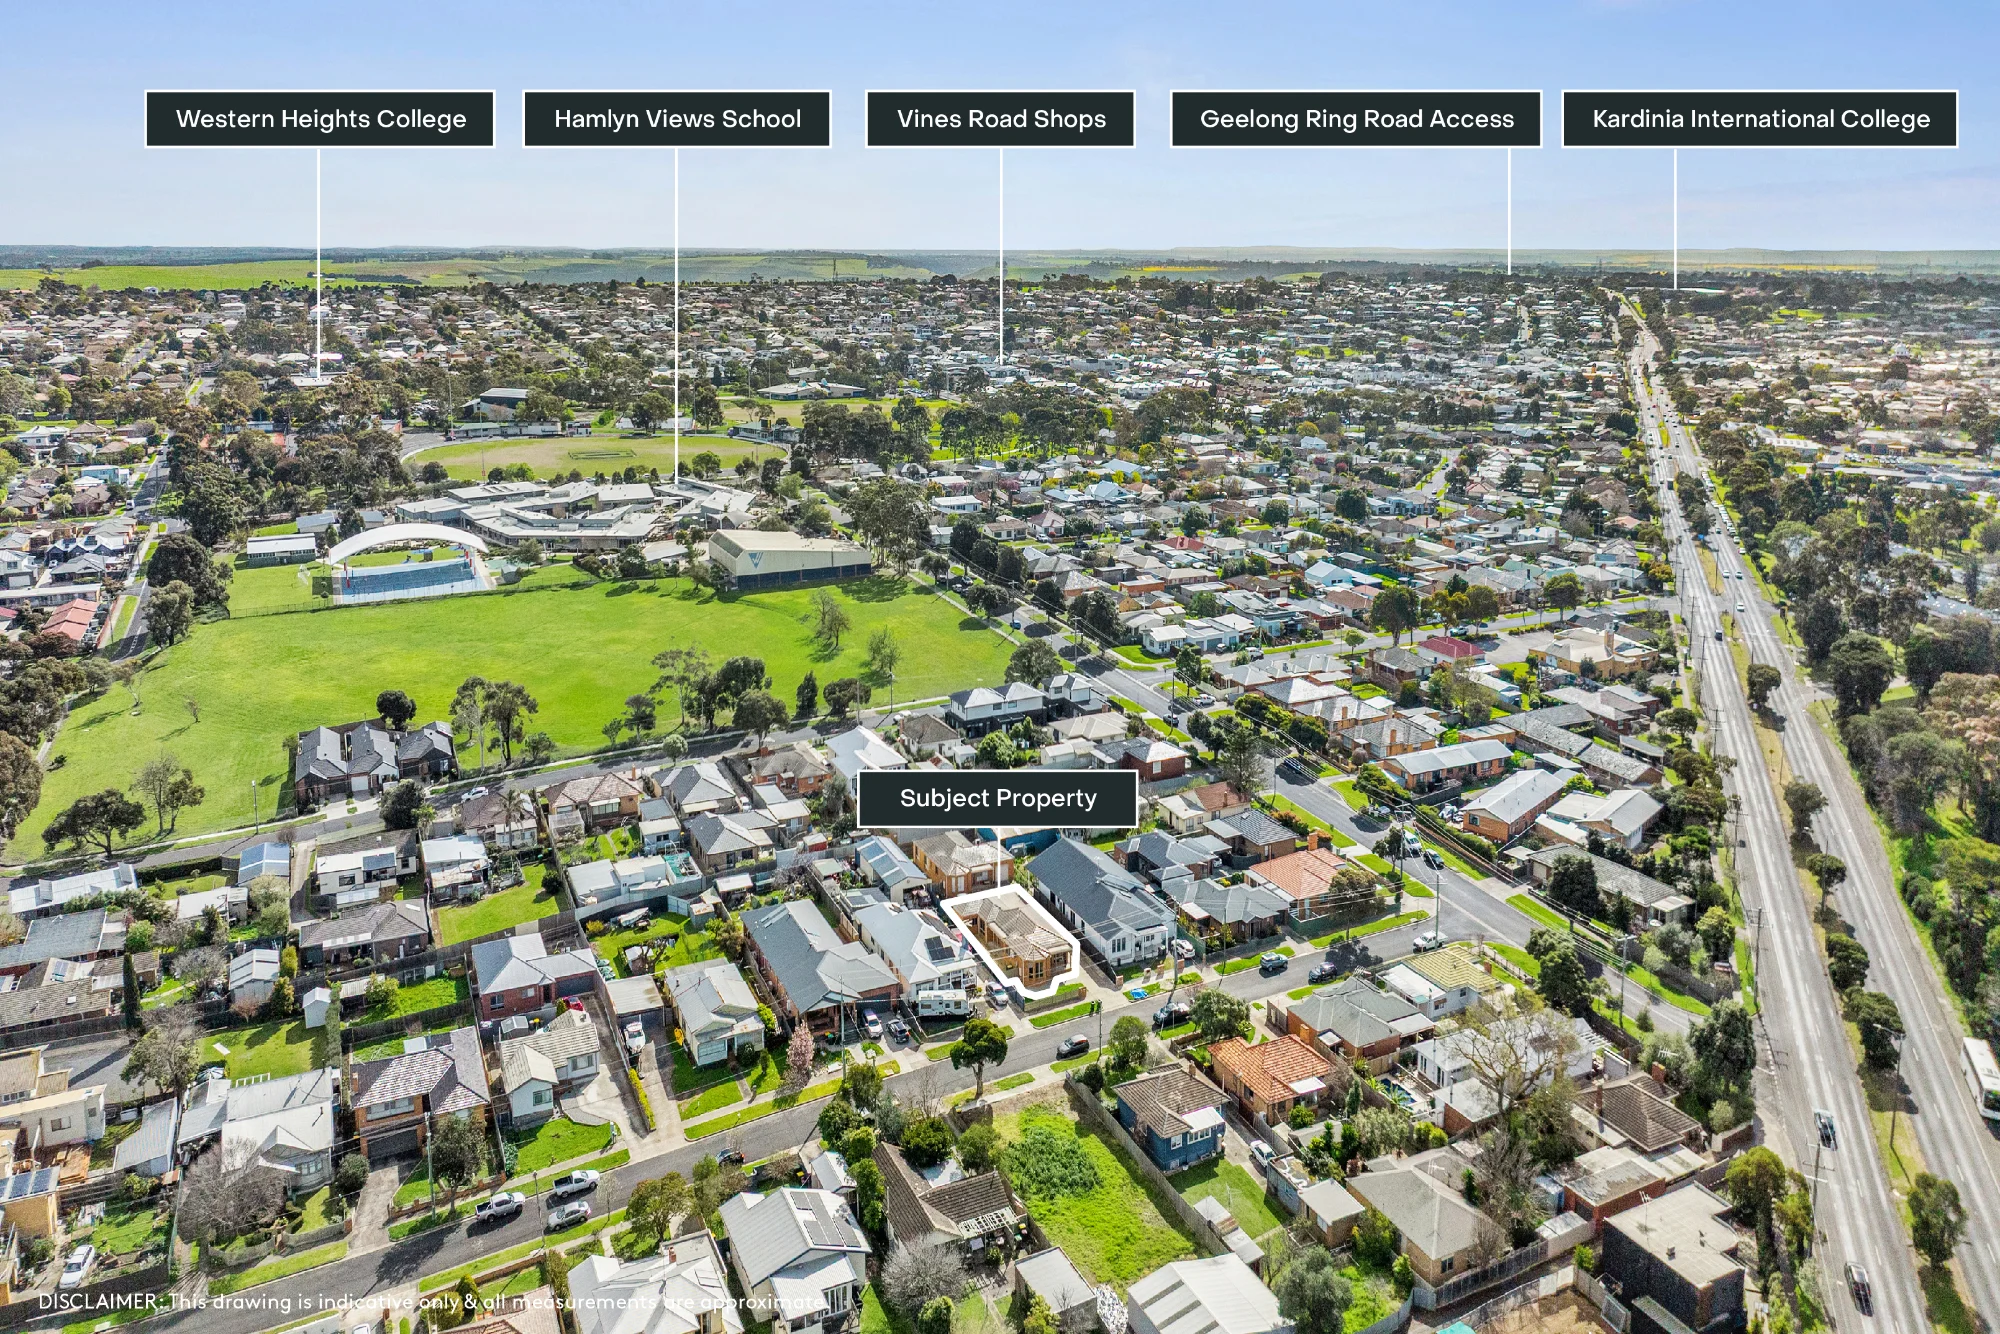Click the blue fenced courts beside arched roof
2000x1334 pixels.
coord(408,579)
